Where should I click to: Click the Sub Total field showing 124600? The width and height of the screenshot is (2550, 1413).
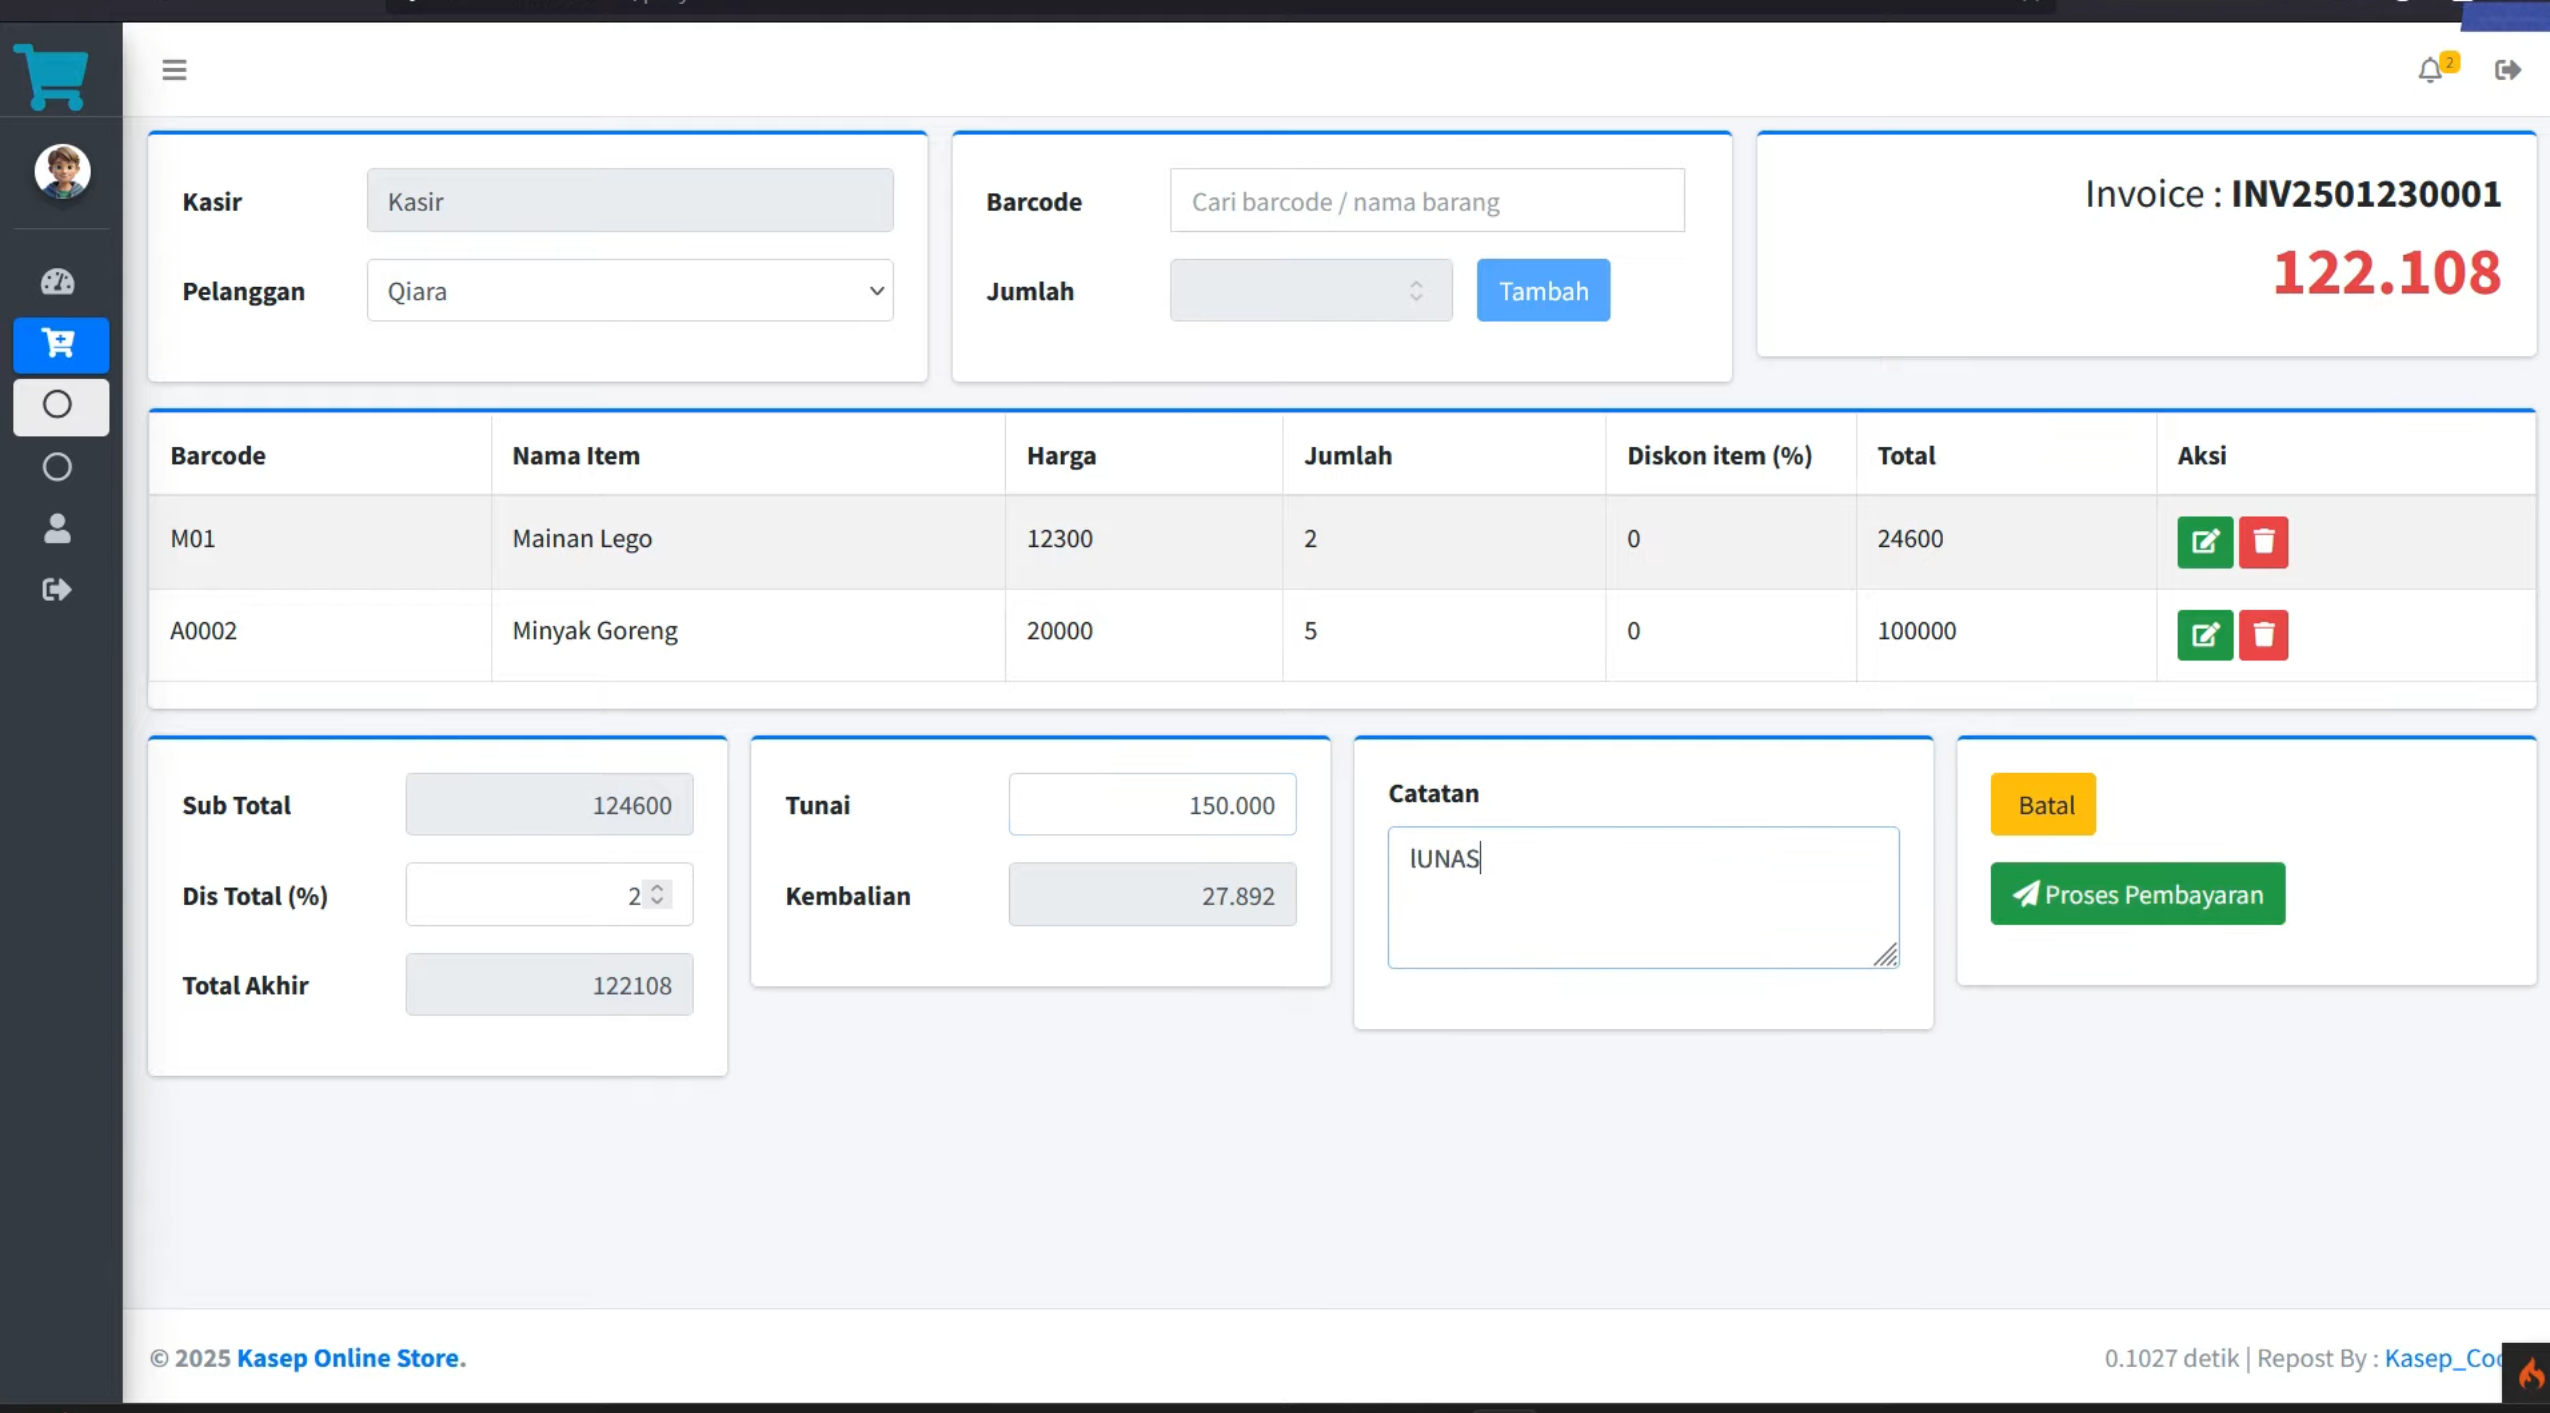click(x=549, y=805)
